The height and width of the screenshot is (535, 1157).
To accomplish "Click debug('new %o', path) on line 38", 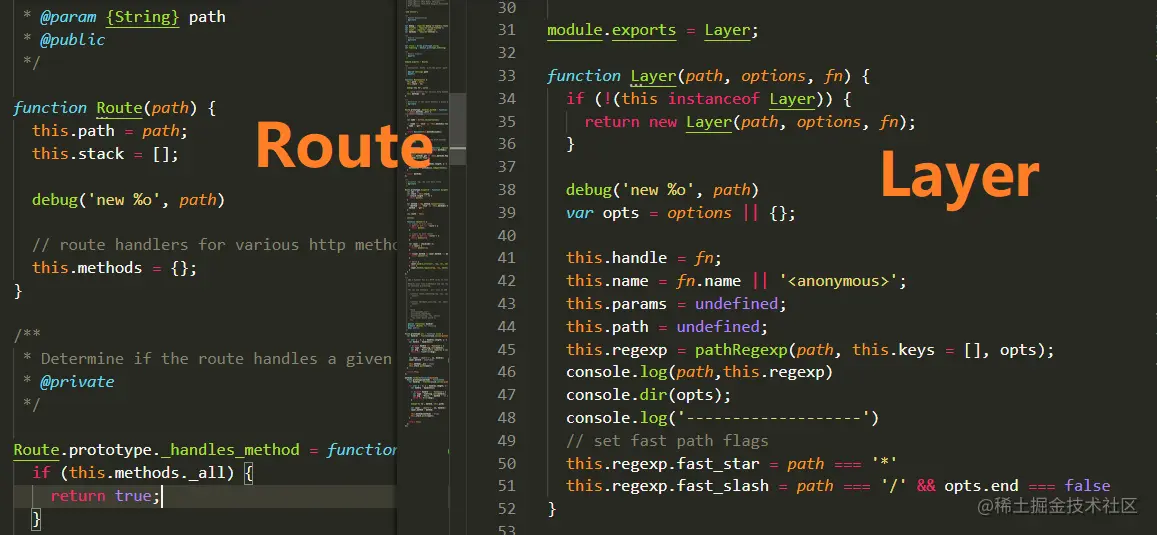I will tap(662, 190).
